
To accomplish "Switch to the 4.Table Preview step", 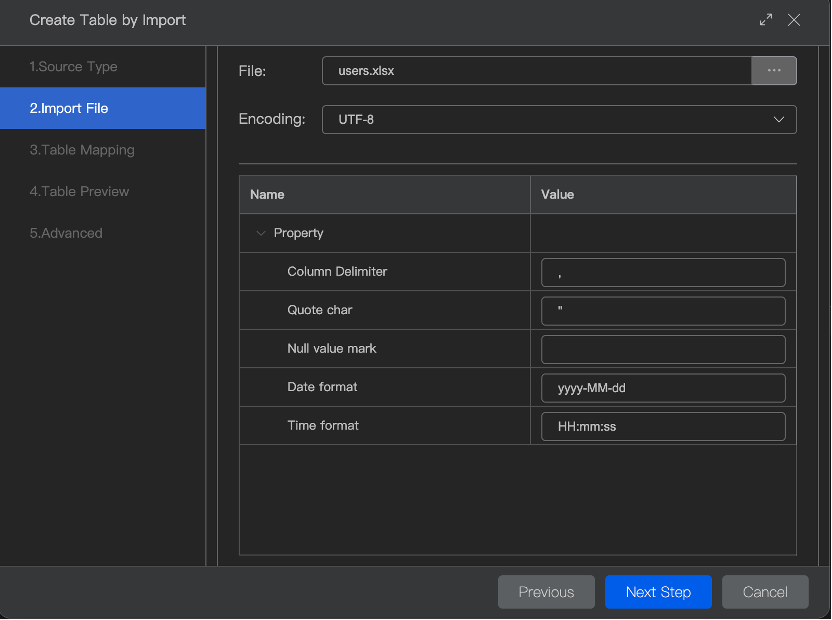I will tap(79, 191).
